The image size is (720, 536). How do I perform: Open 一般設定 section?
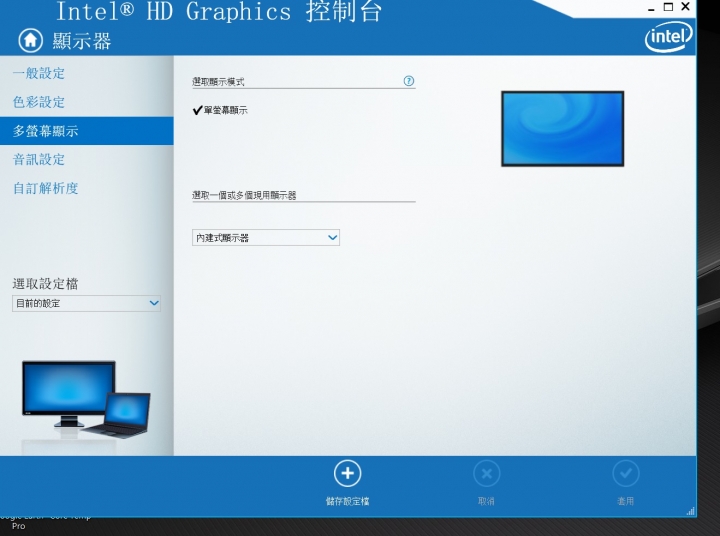point(39,73)
